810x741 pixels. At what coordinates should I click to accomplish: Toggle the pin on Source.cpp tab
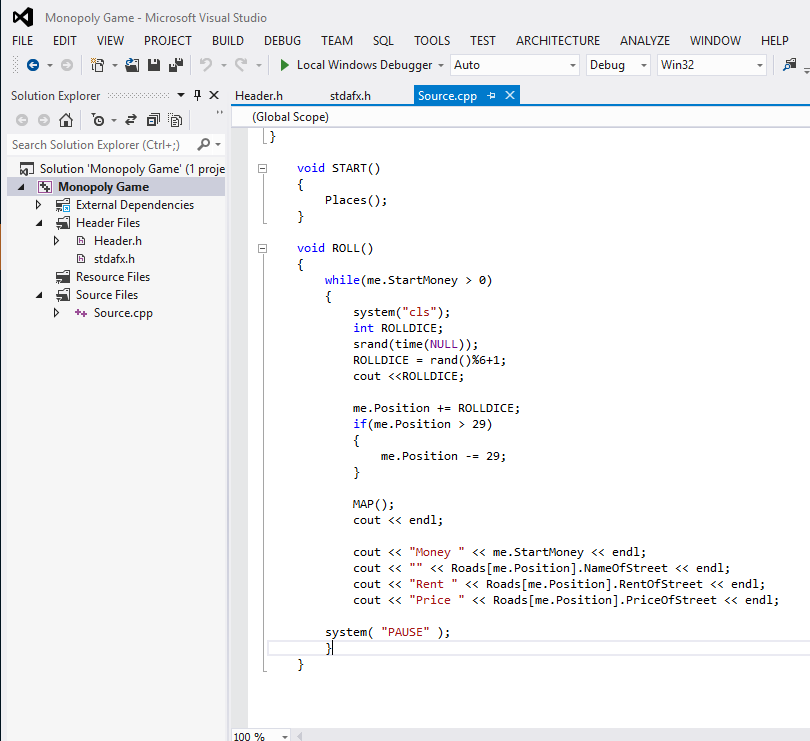491,96
